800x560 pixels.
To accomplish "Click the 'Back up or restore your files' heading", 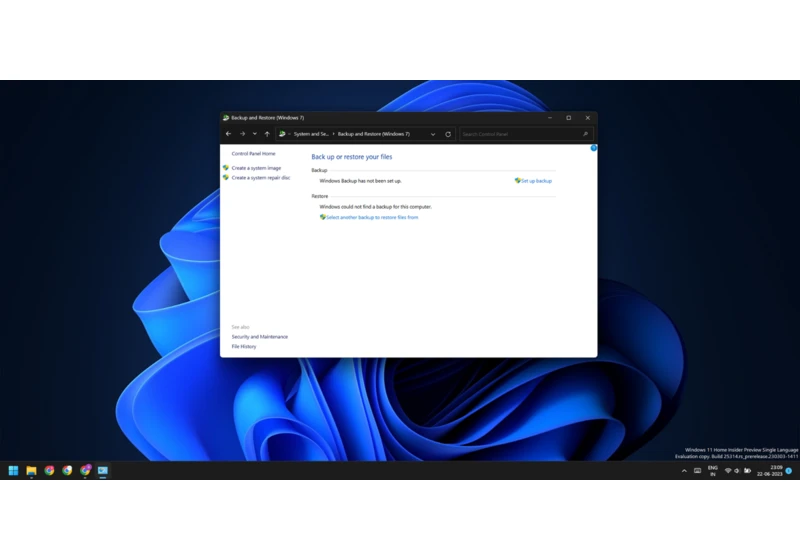I will tap(352, 157).
